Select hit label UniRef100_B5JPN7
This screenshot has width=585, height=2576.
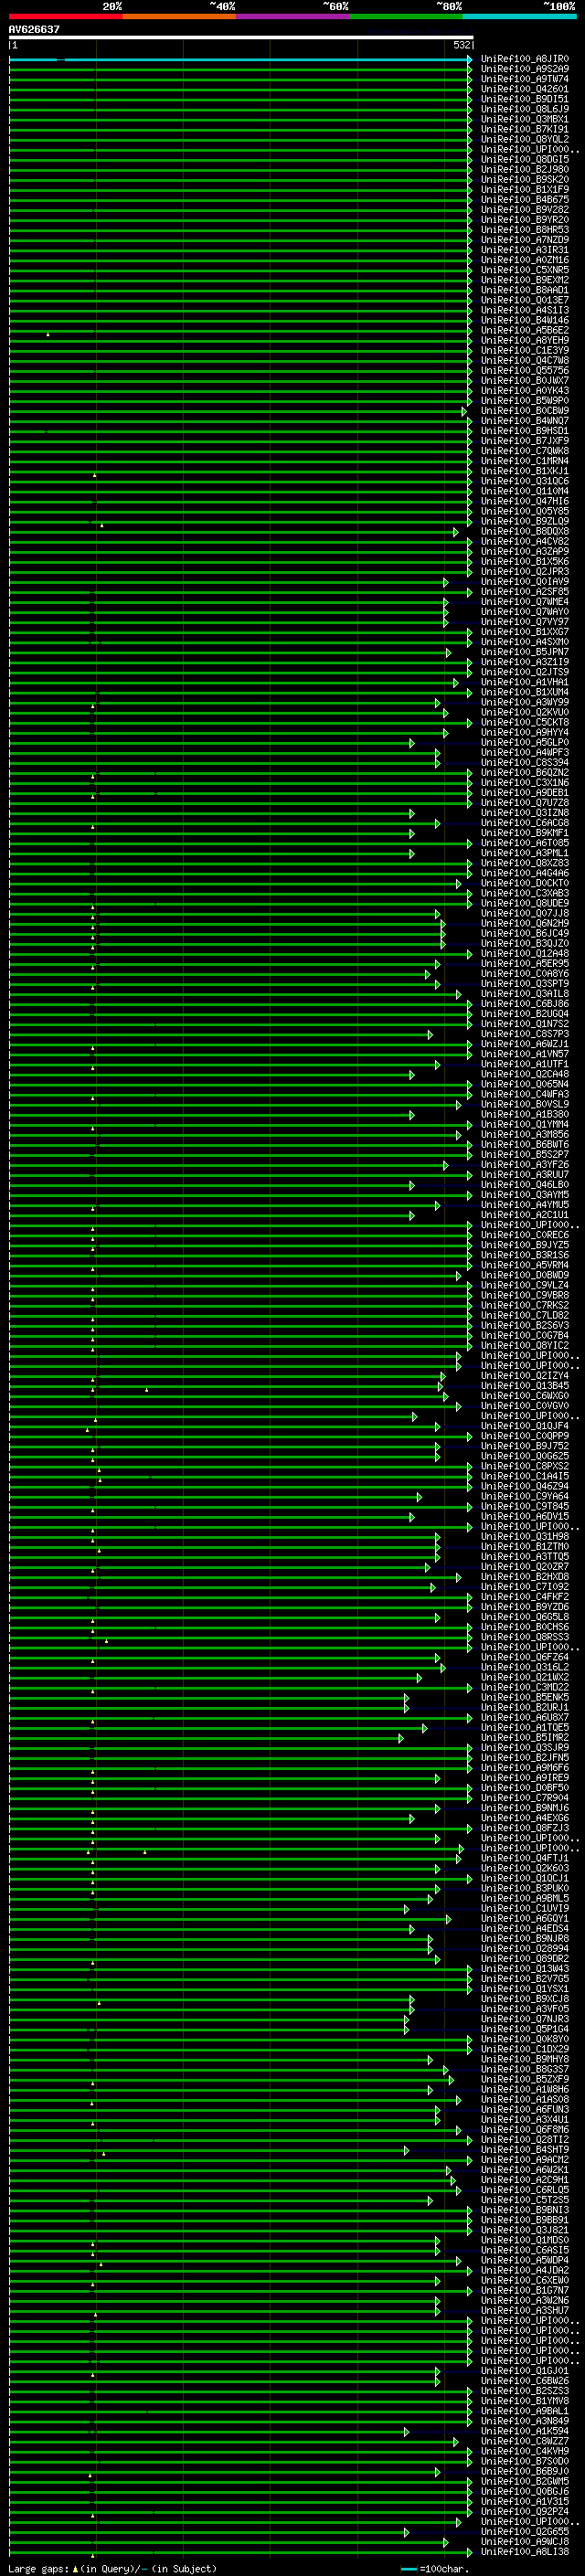[525, 652]
